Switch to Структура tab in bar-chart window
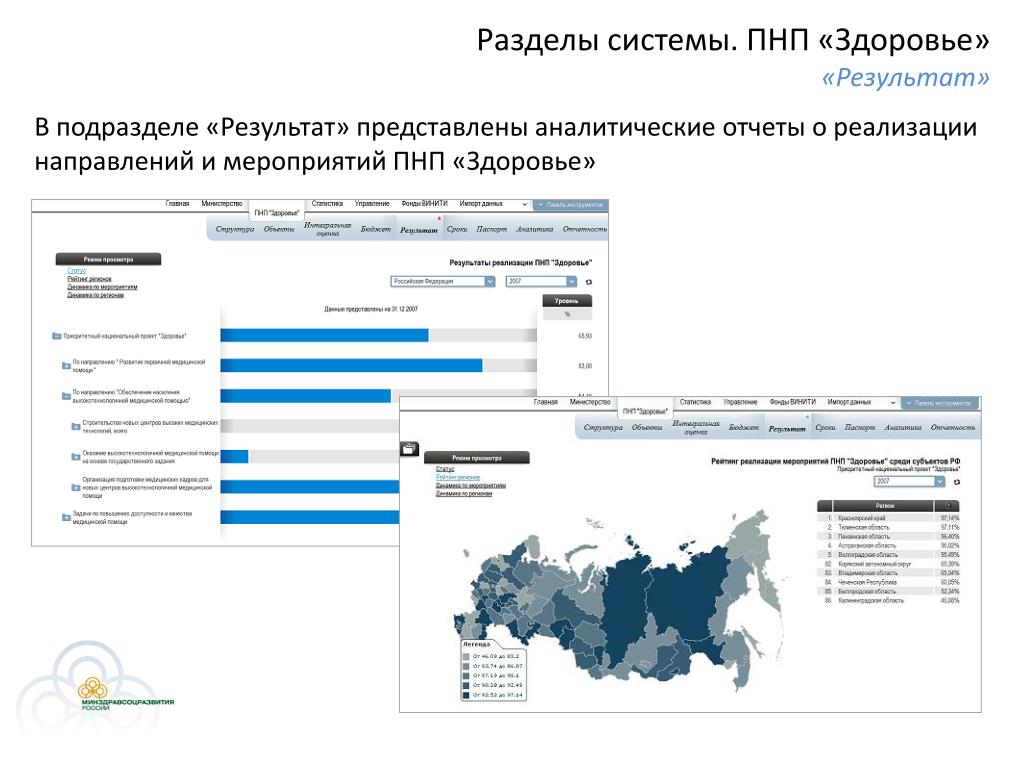Viewport: 1024px width, 768px height. 234,229
